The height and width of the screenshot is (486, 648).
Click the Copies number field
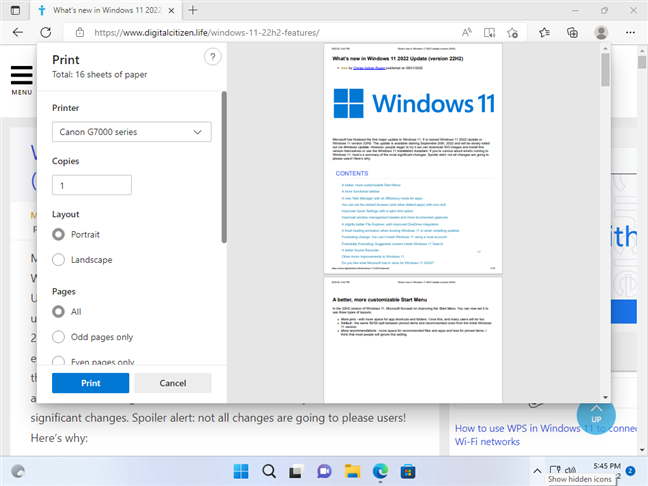[92, 185]
